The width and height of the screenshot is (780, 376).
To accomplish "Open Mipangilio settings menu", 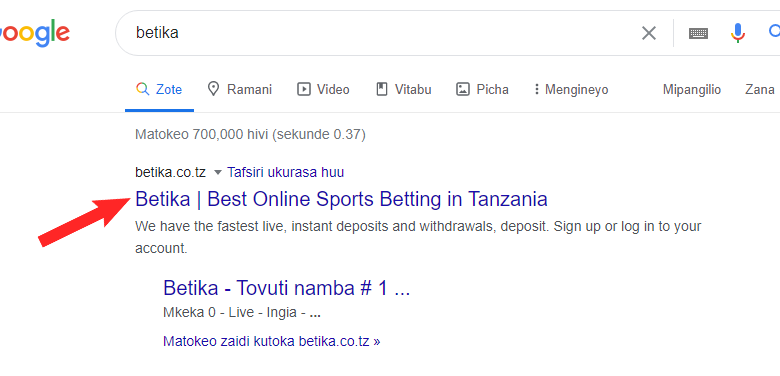I will click(691, 90).
